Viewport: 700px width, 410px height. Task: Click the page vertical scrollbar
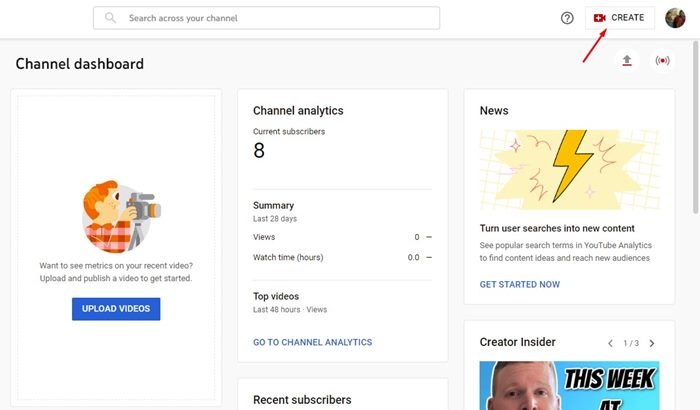pyautogui.click(x=695, y=127)
